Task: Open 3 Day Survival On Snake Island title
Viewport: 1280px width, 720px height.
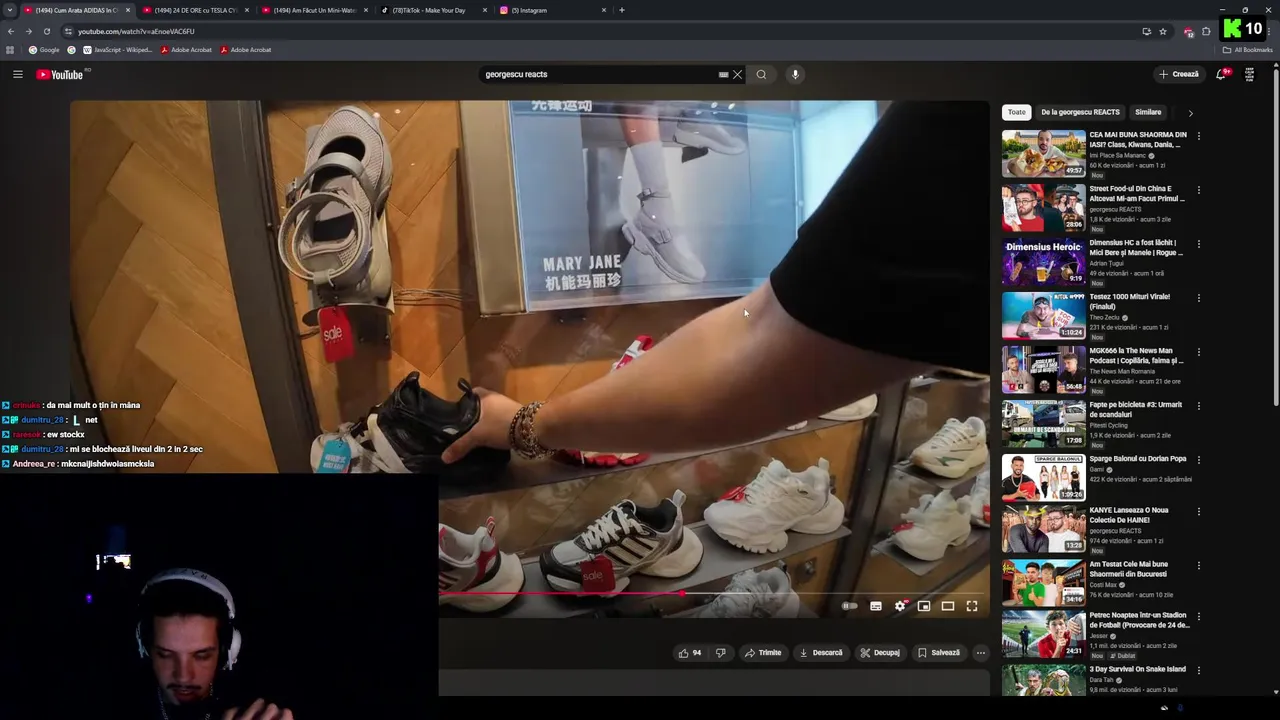Action: (1137, 669)
